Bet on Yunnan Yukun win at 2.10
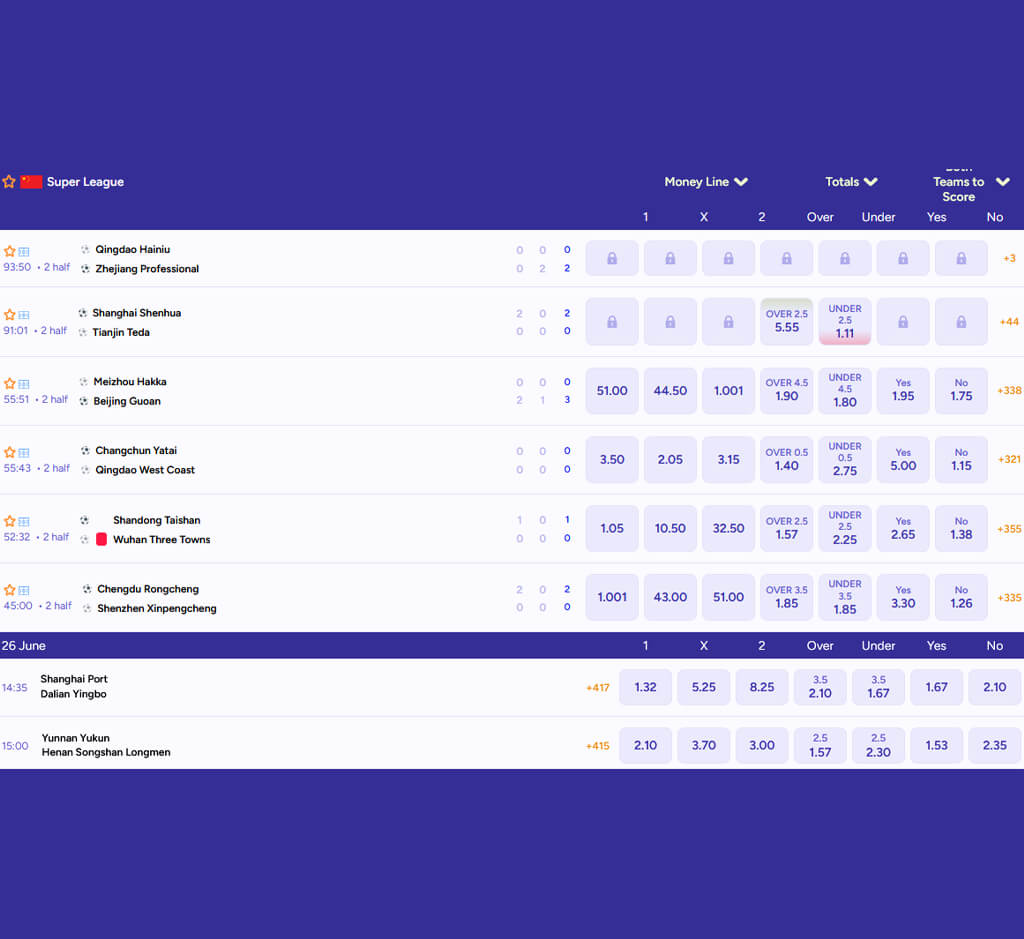Viewport: 1024px width, 939px height. pyautogui.click(x=645, y=745)
